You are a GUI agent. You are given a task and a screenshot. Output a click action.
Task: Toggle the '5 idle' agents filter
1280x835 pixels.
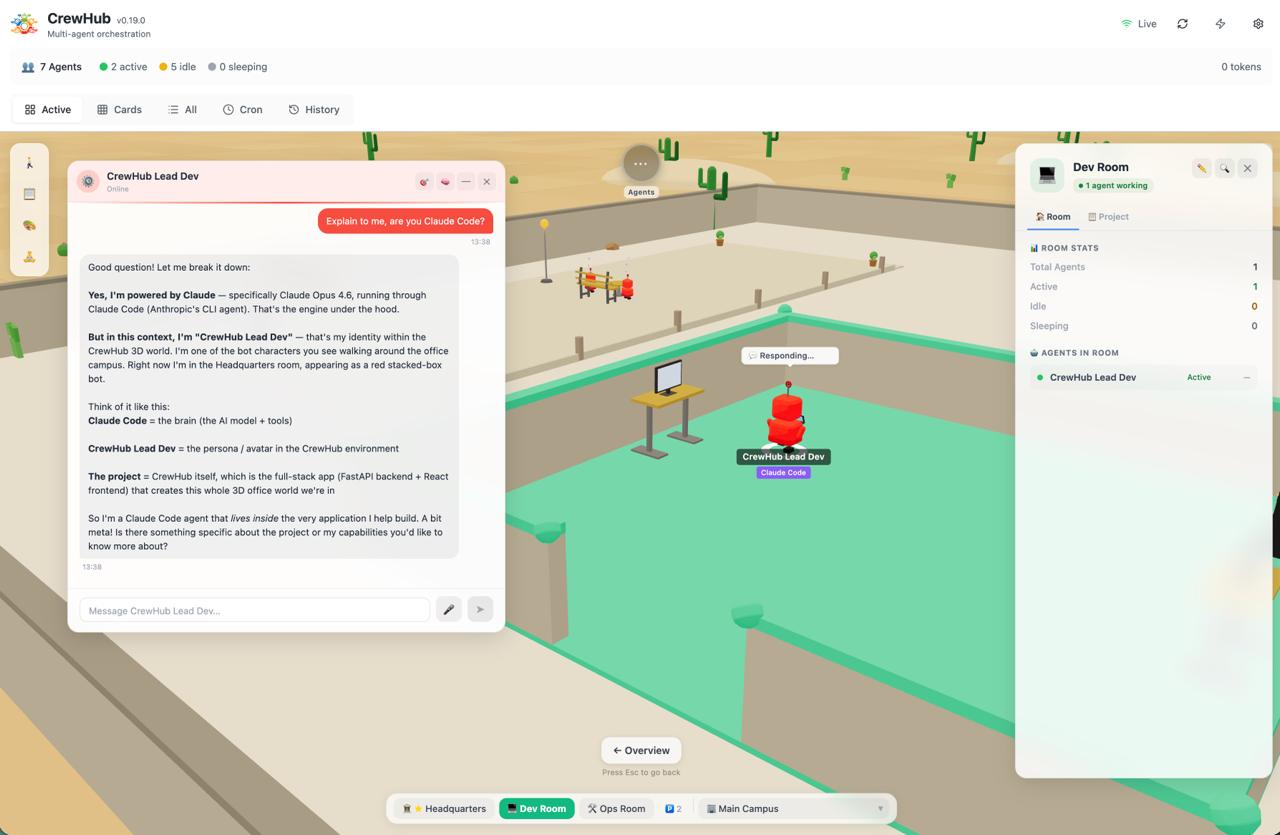177,67
